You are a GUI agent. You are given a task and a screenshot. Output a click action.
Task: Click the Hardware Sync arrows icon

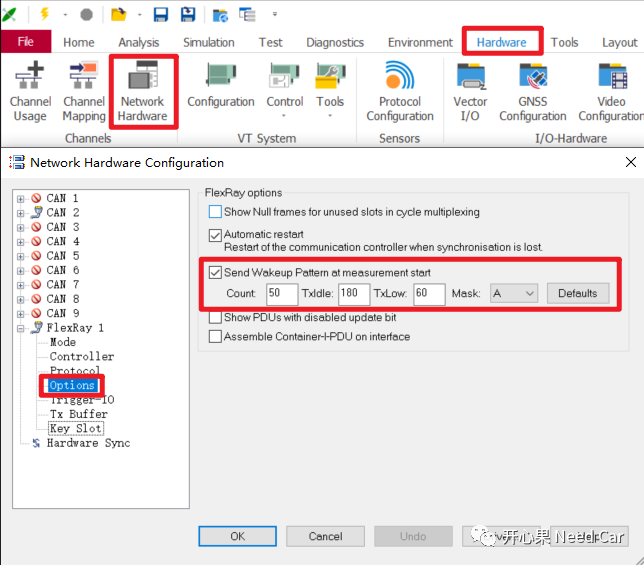click(x=36, y=443)
